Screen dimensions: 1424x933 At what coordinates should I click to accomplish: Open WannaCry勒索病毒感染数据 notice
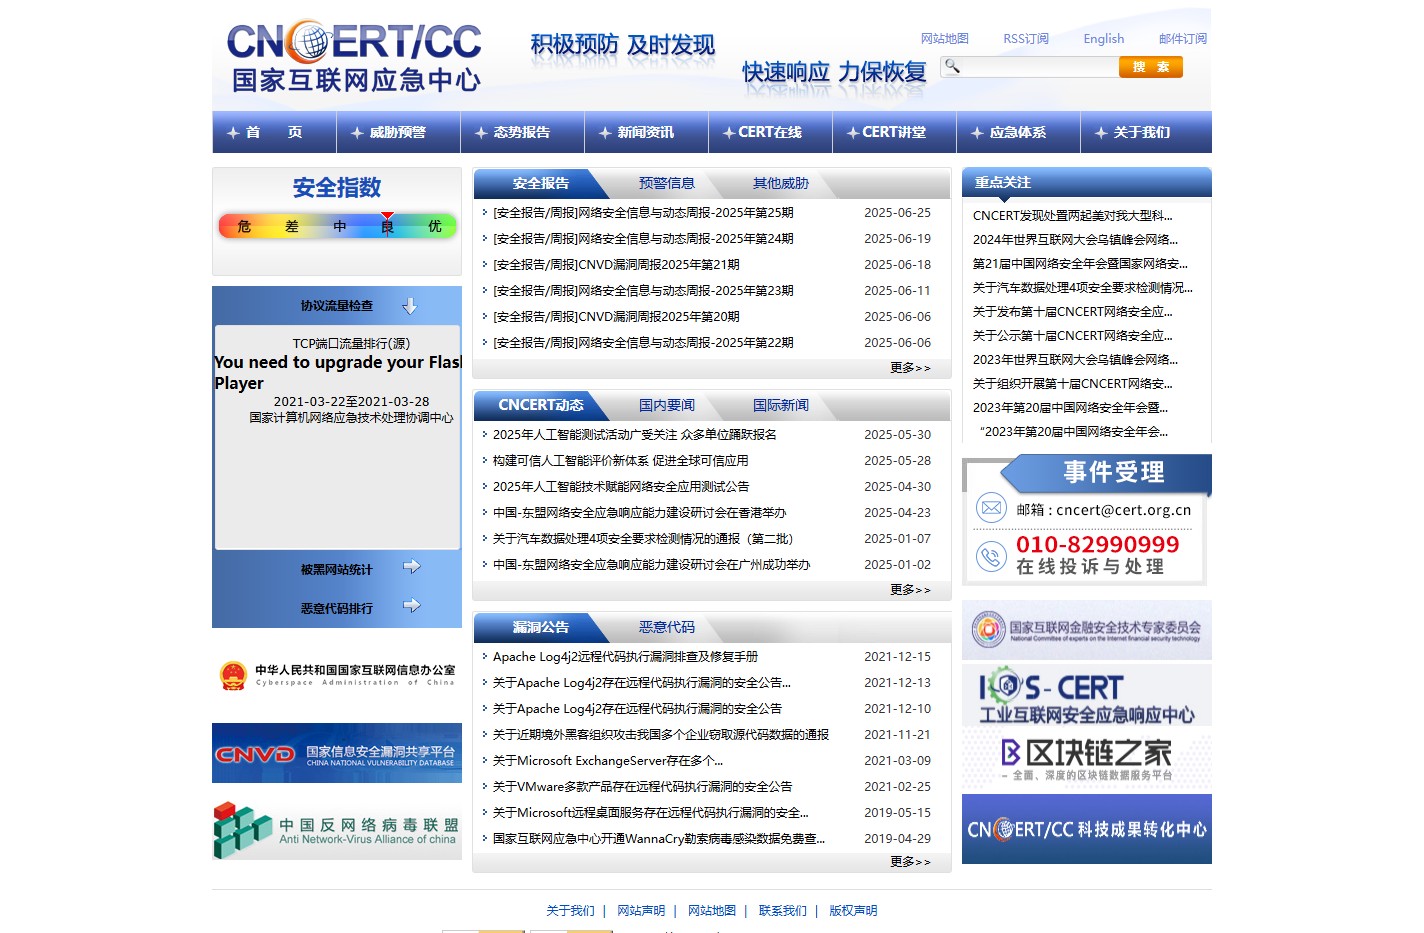tap(659, 839)
